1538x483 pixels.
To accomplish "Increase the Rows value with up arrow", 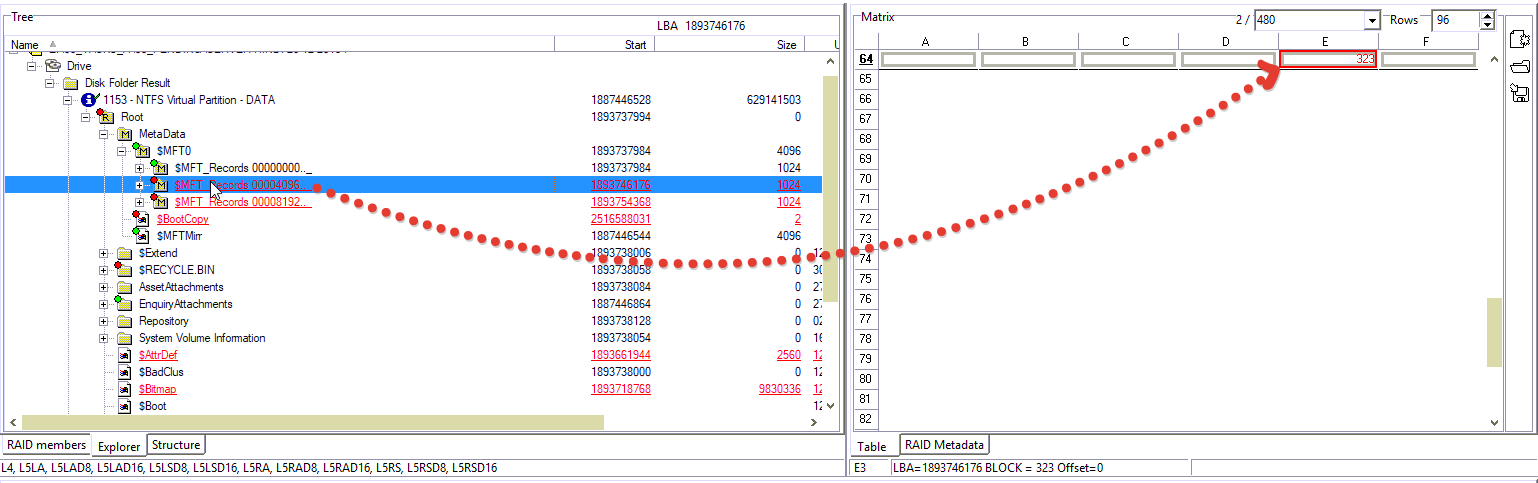I will pos(1488,16).
